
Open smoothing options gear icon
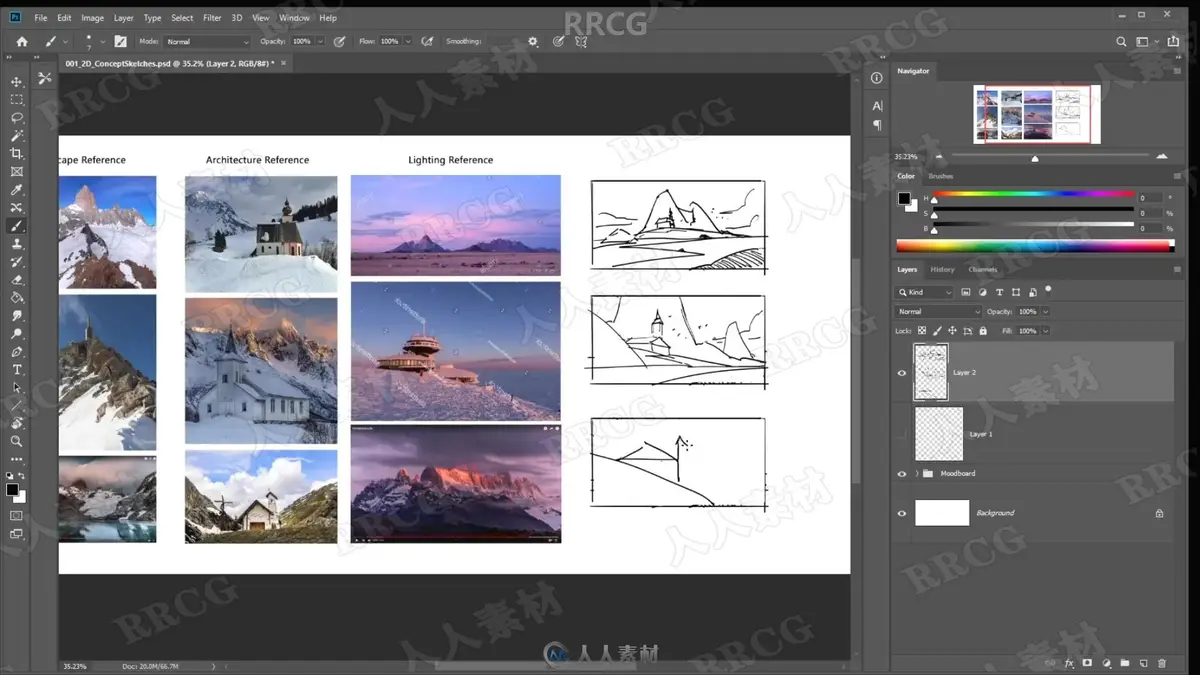533,42
